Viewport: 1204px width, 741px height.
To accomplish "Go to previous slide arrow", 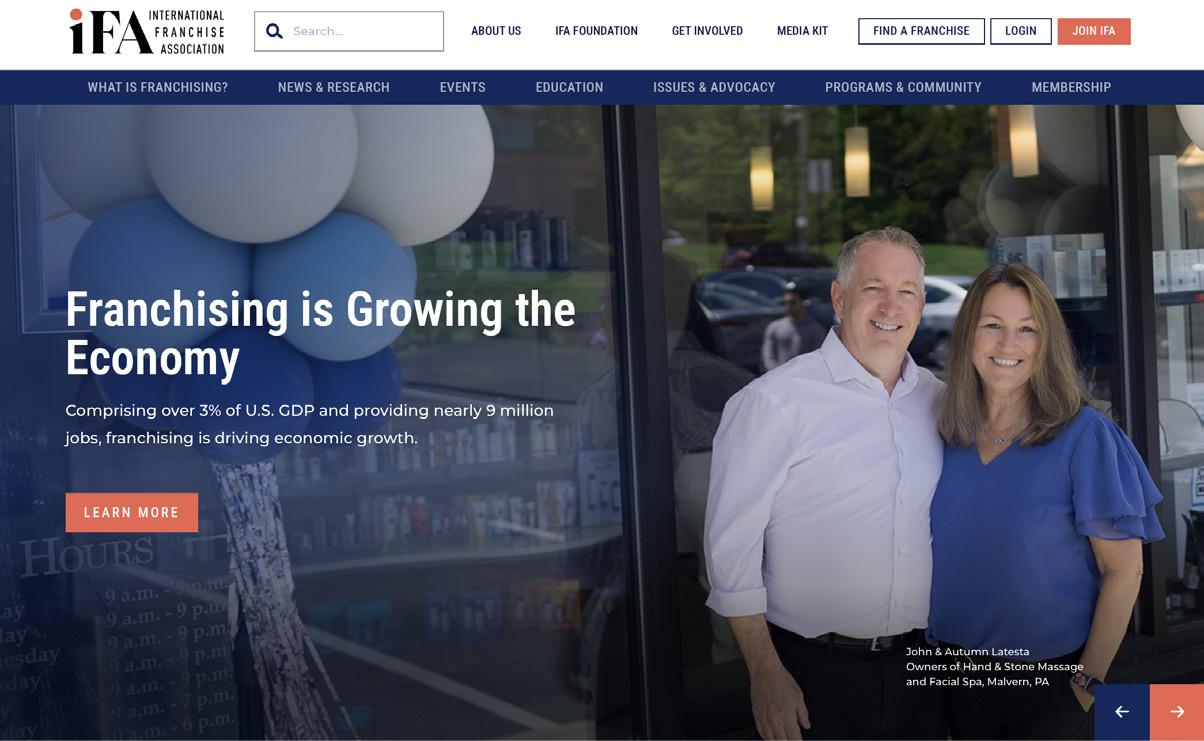I will pyautogui.click(x=1122, y=712).
